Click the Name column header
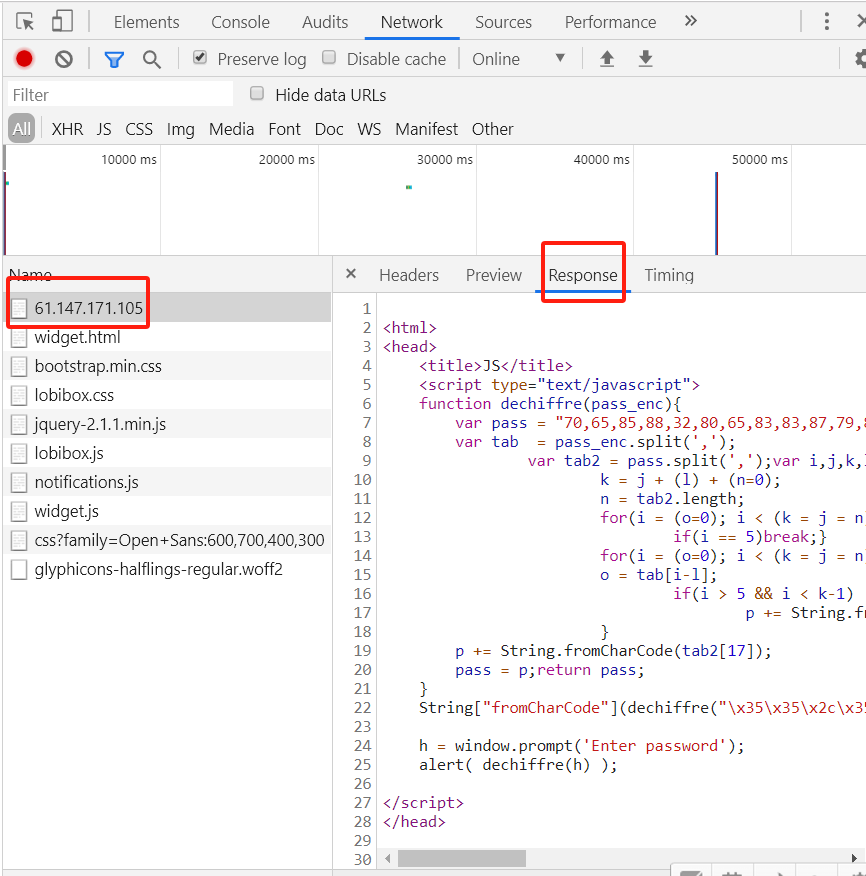The image size is (866, 876). click(x=30, y=274)
